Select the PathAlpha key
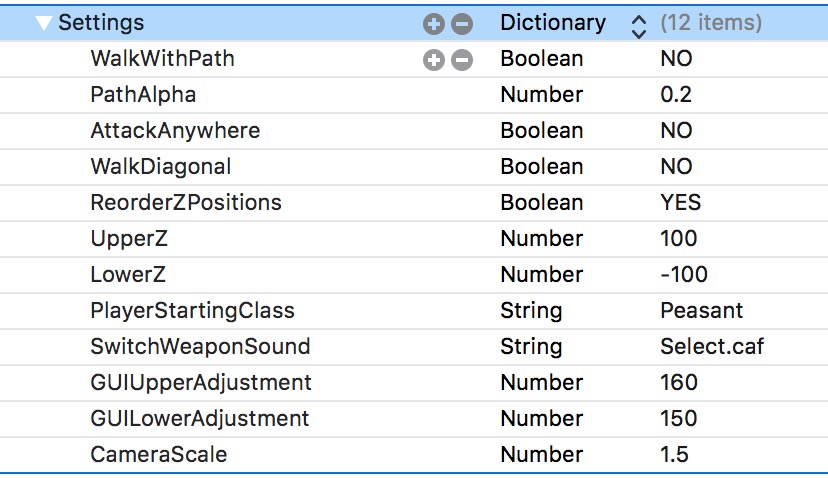The height and width of the screenshot is (478, 828). tap(143, 95)
